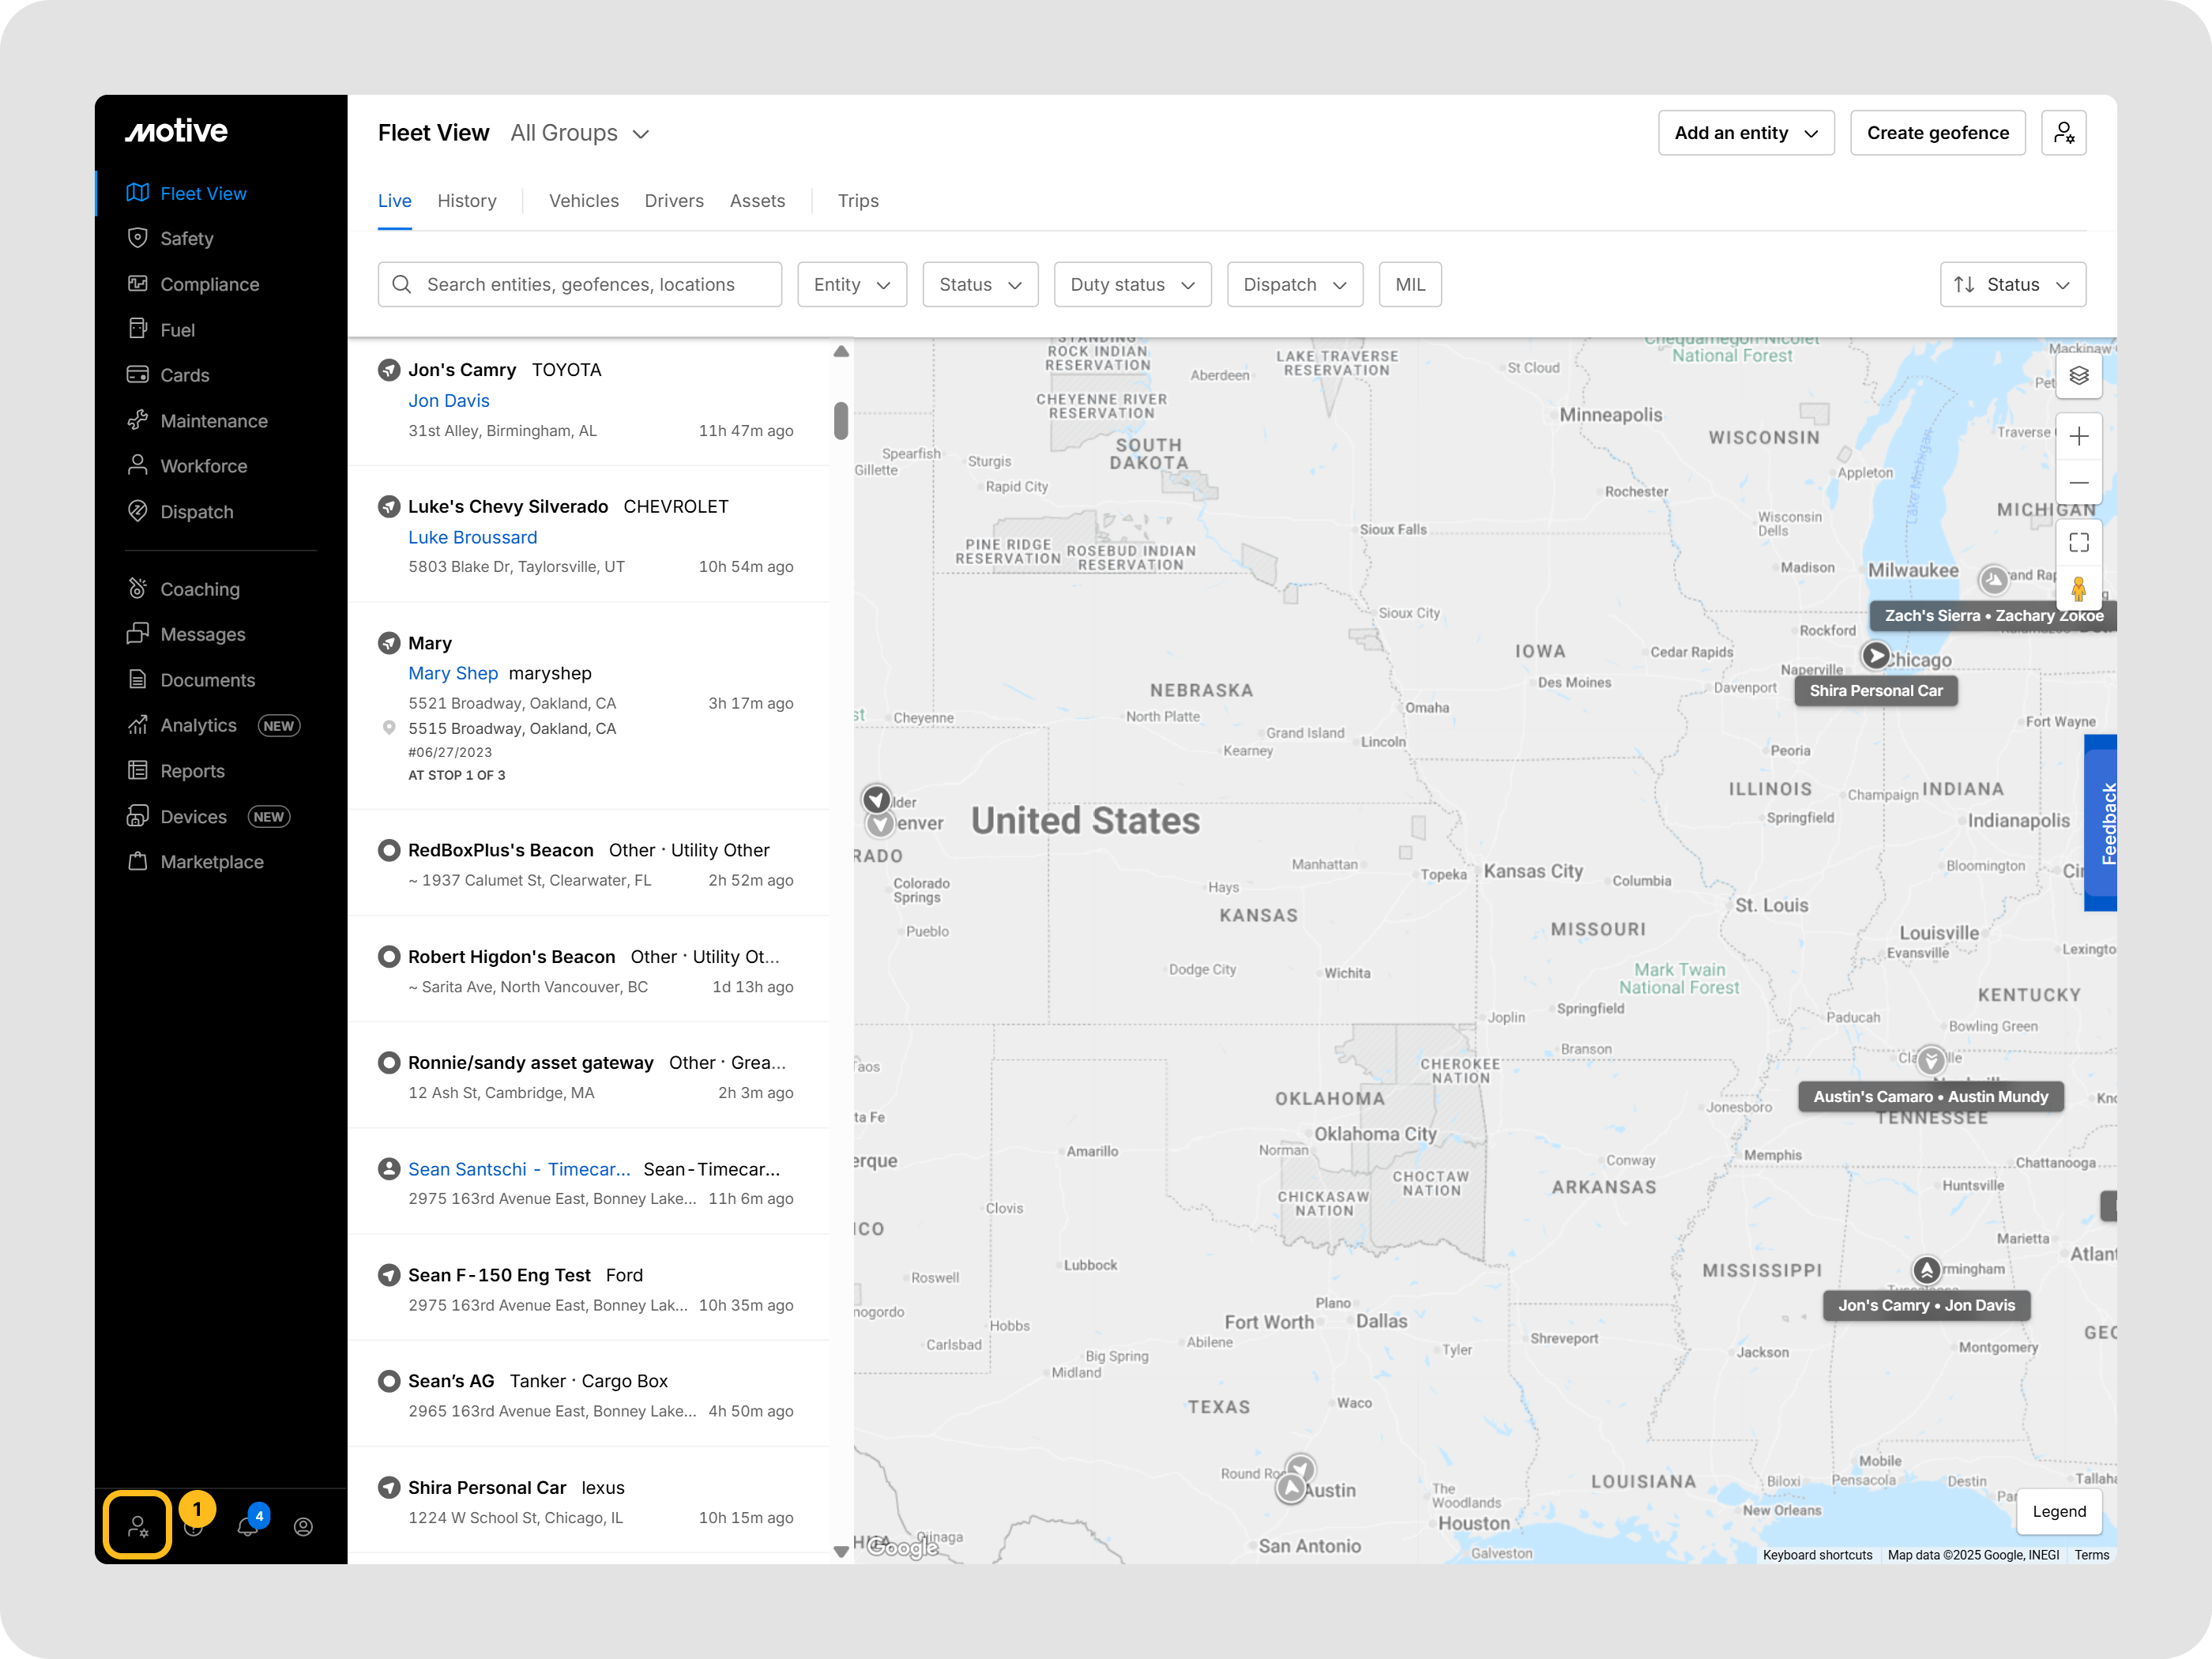This screenshot has width=2212, height=1659.
Task: Enter fullscreen map view
Action: click(2078, 543)
